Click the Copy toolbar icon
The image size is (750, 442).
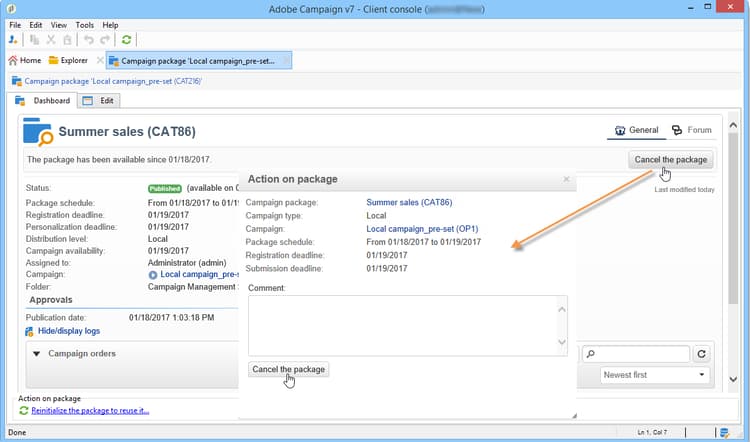pyautogui.click(x=34, y=40)
